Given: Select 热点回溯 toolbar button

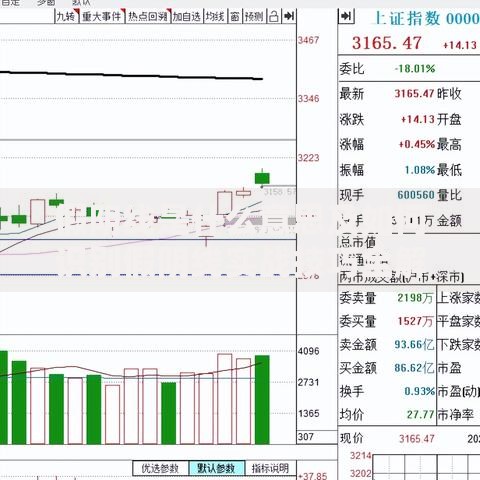Looking at the screenshot, I should (148, 16).
